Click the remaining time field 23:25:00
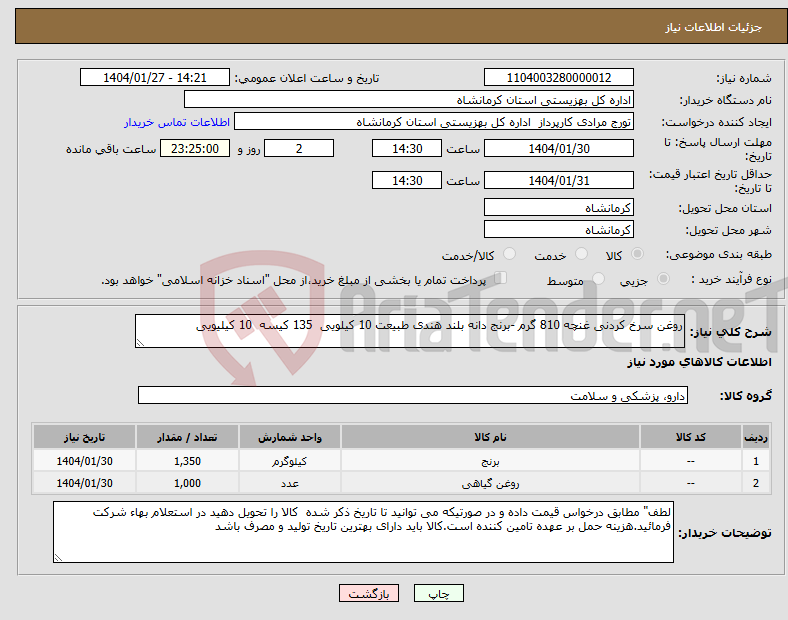 click(195, 148)
